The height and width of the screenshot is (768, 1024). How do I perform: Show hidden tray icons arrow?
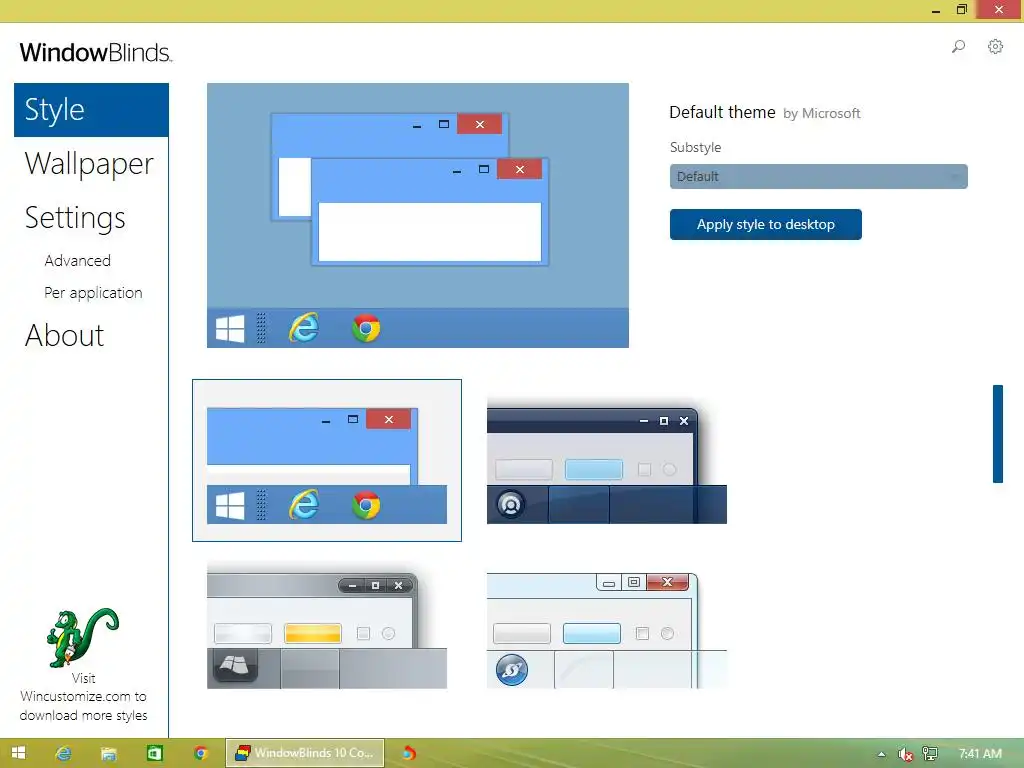[x=882, y=754]
